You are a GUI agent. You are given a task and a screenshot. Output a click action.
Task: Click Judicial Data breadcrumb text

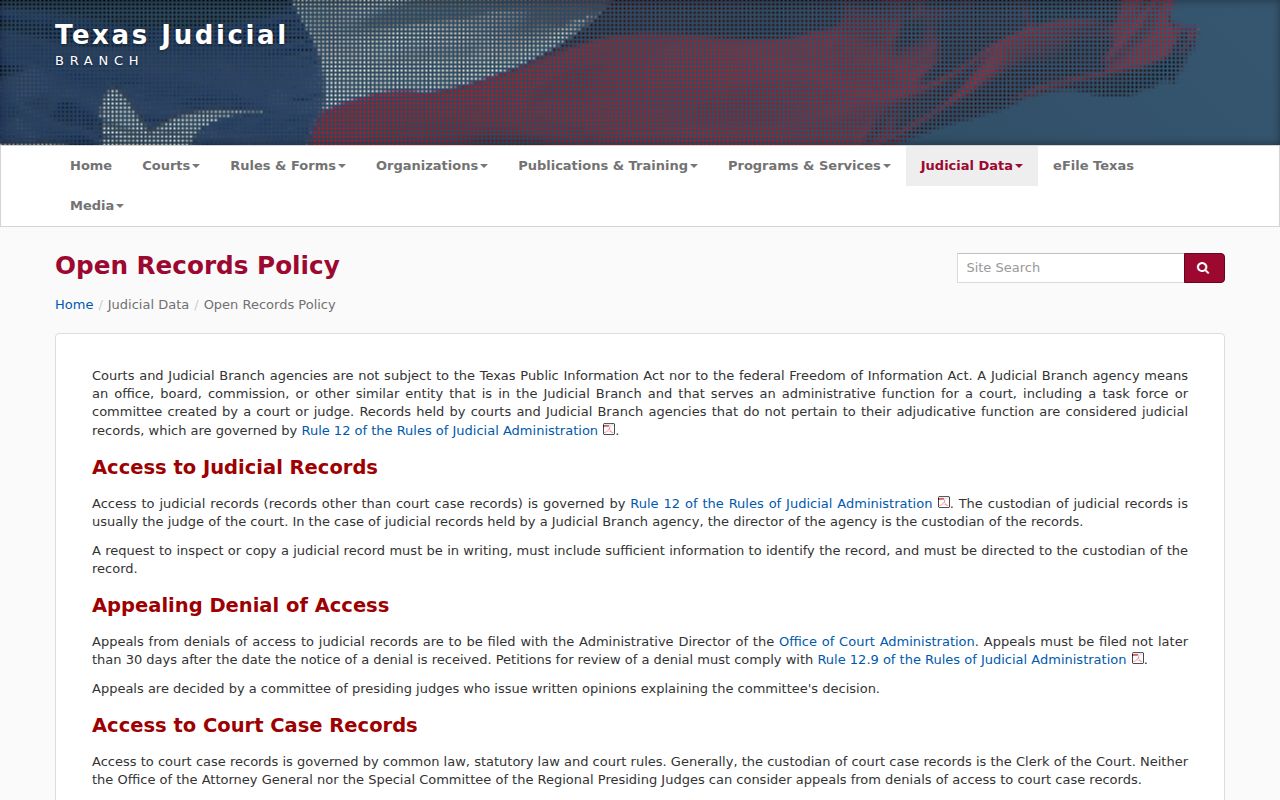(148, 305)
